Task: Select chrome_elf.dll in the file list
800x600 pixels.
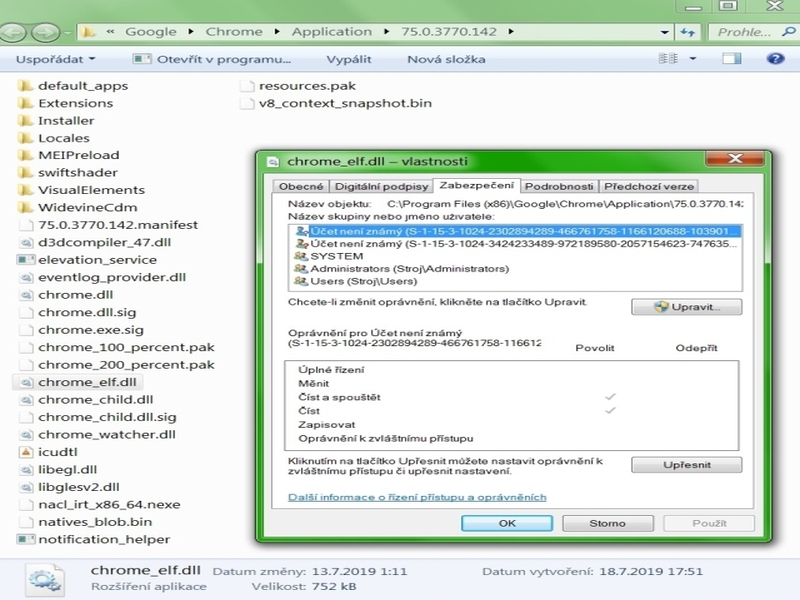Action: [78, 382]
